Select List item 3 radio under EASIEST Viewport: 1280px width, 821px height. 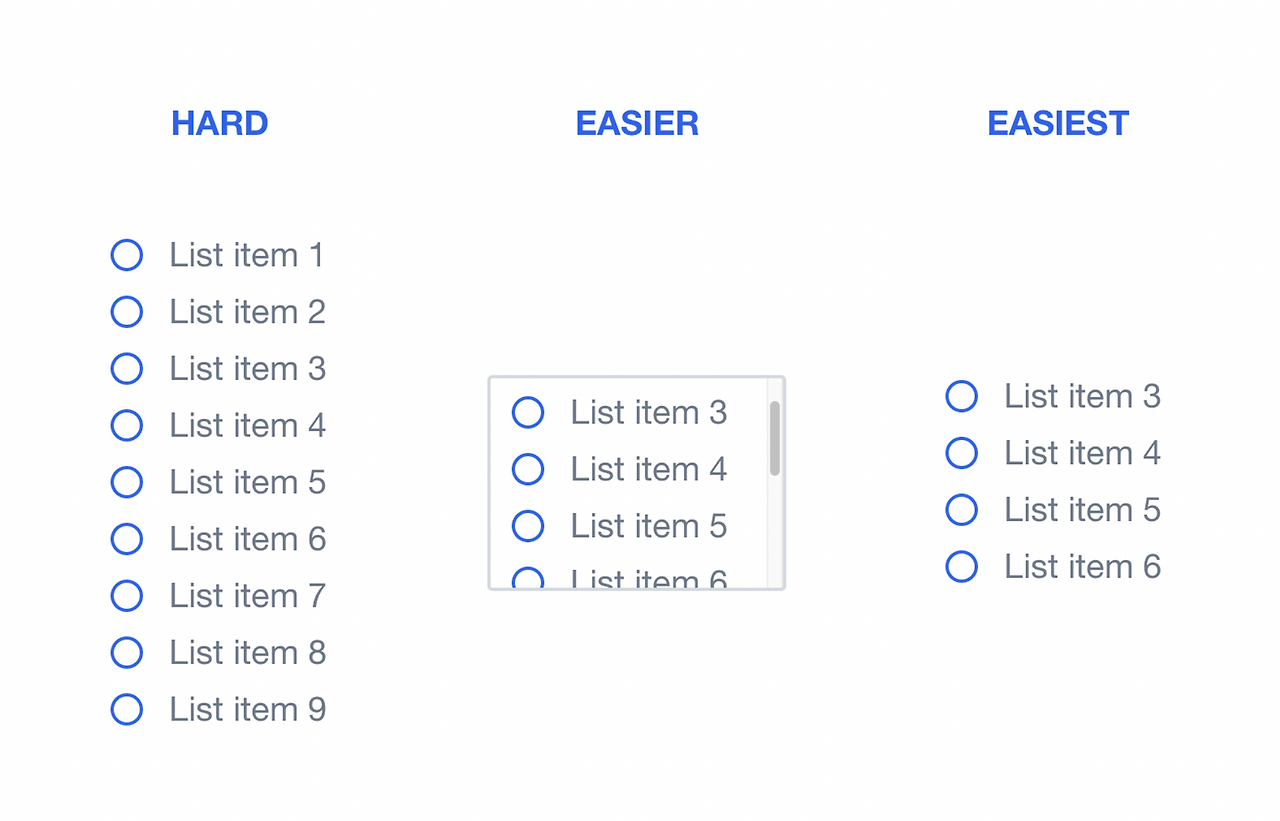[x=962, y=396]
